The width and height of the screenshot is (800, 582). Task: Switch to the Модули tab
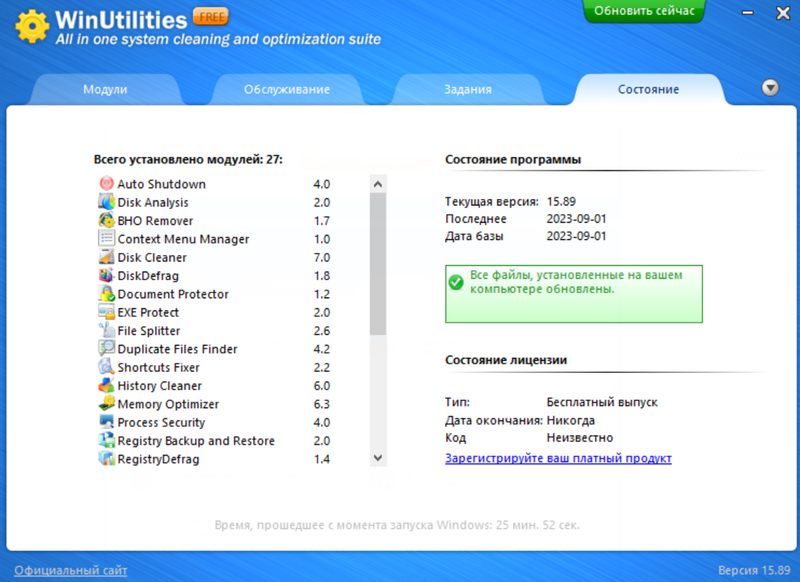[105, 89]
